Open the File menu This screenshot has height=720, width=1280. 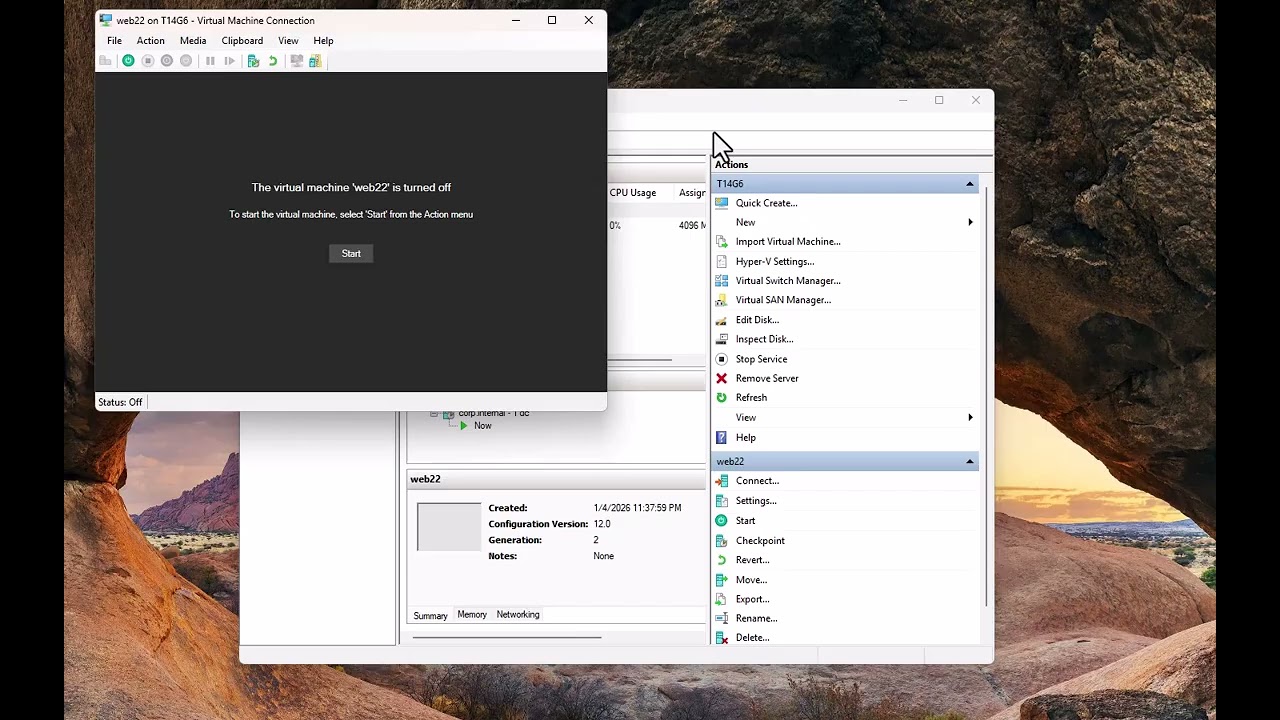click(x=115, y=41)
